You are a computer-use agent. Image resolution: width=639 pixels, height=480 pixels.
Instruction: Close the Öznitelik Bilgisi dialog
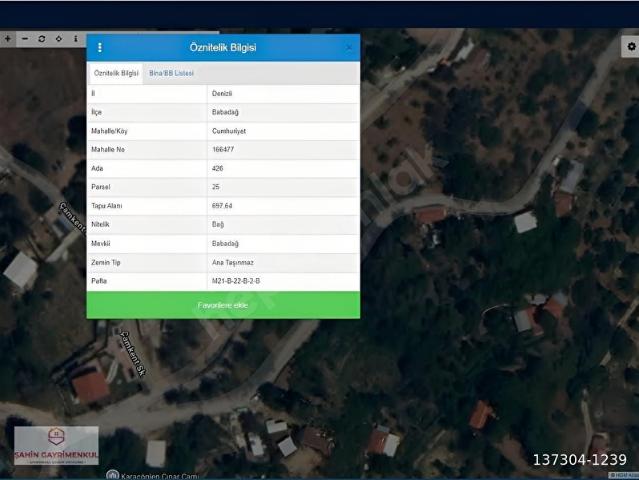click(x=349, y=48)
